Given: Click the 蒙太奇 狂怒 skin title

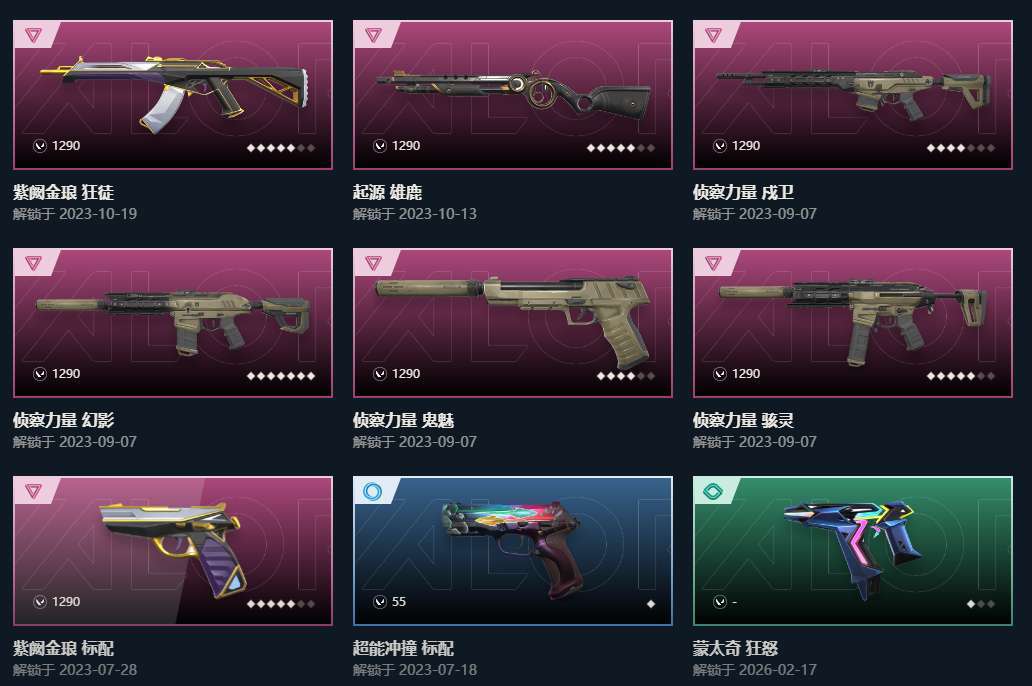Looking at the screenshot, I should (x=735, y=648).
